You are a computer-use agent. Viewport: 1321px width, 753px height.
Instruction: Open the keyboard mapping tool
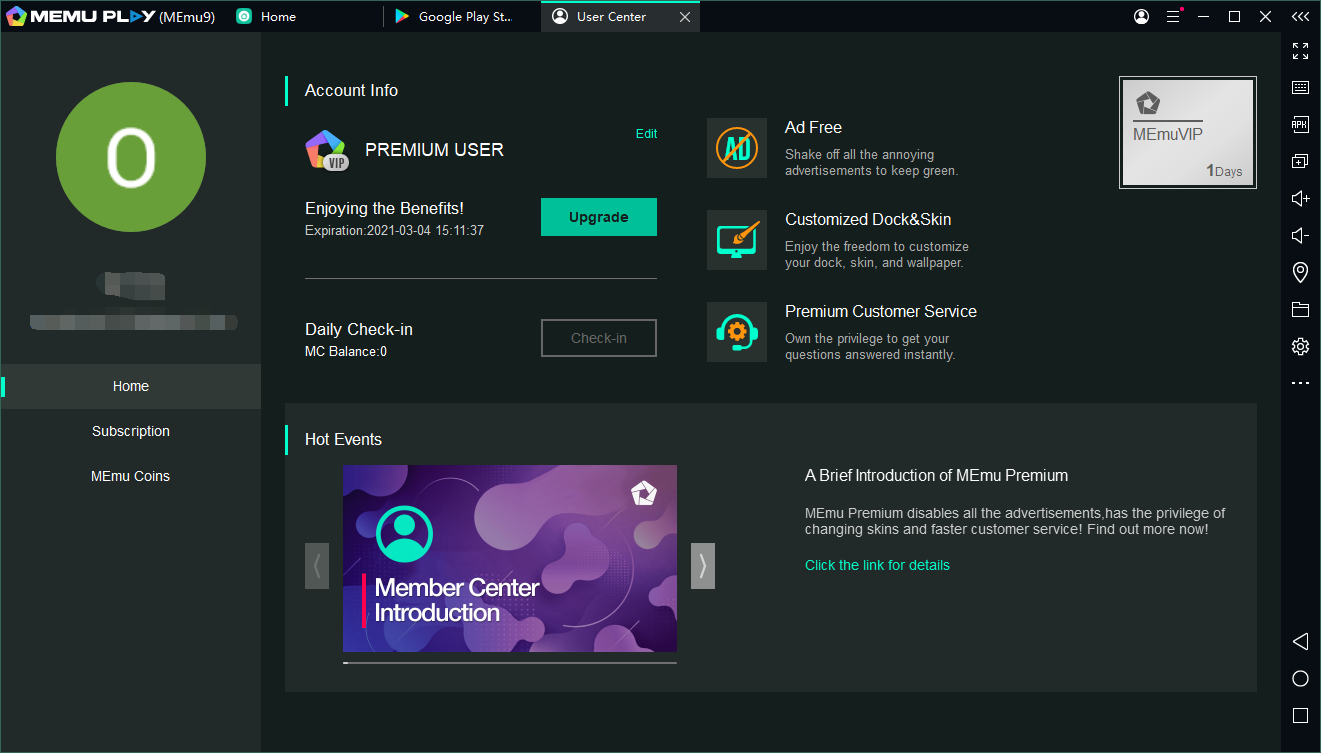tap(1300, 88)
